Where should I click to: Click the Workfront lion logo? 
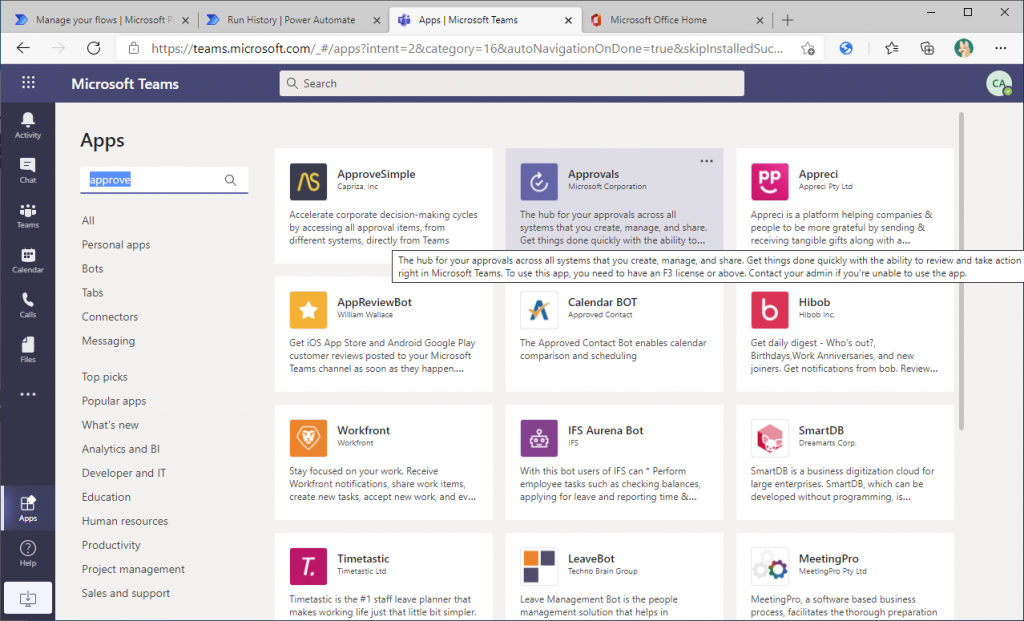click(308, 438)
